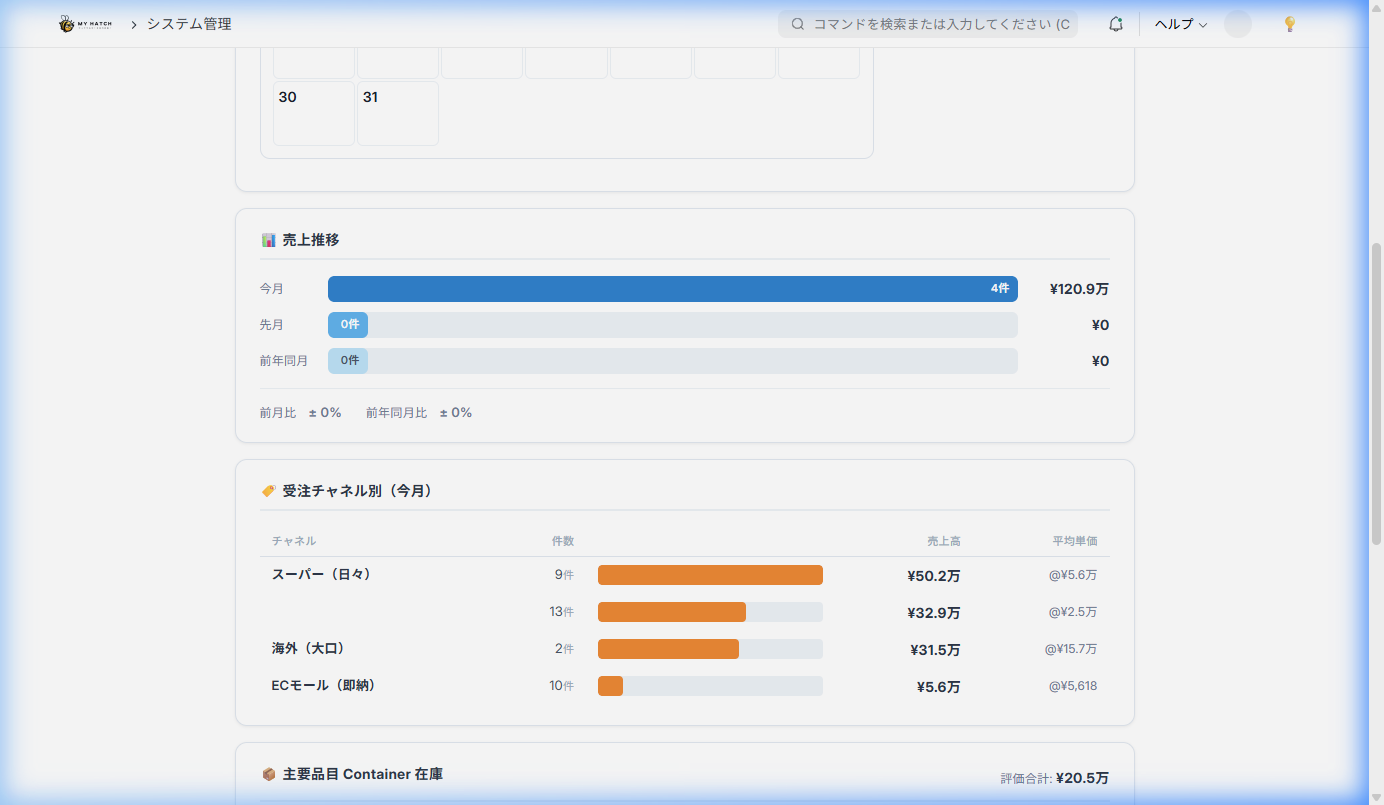
Task: Click the breadcrumb chevron after the logo
Action: pyautogui.click(x=133, y=23)
